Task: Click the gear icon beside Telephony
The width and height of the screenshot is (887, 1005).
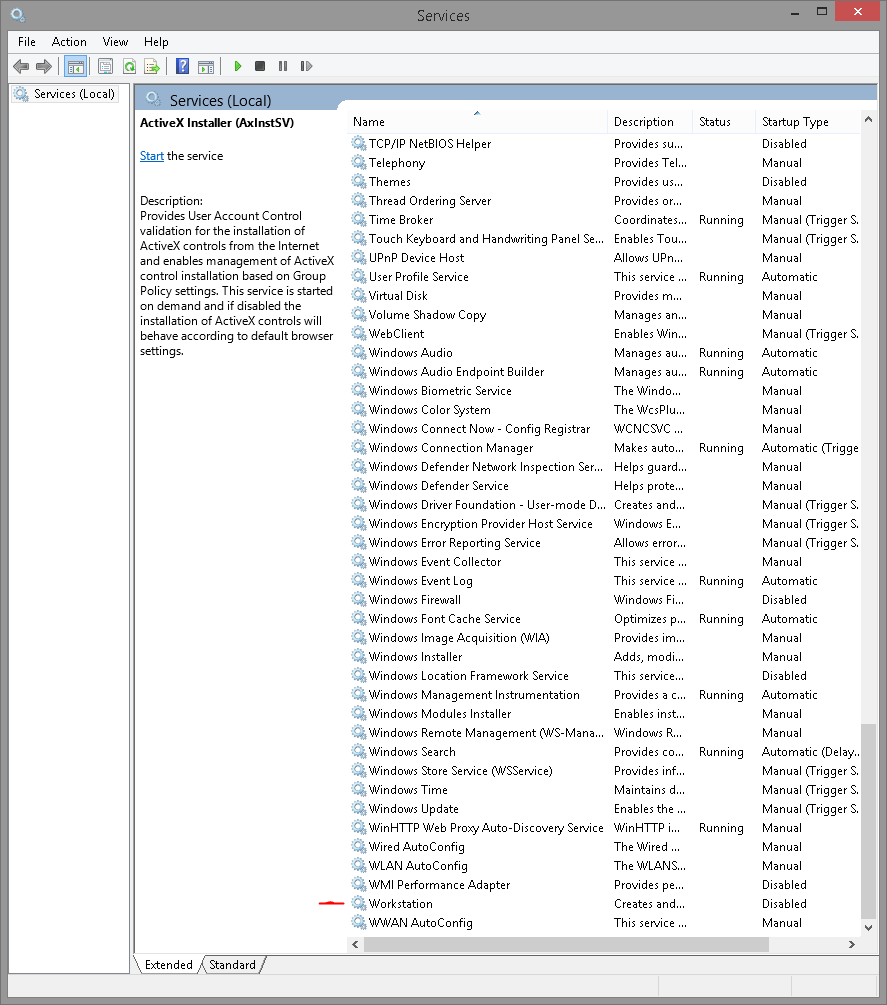Action: 359,162
